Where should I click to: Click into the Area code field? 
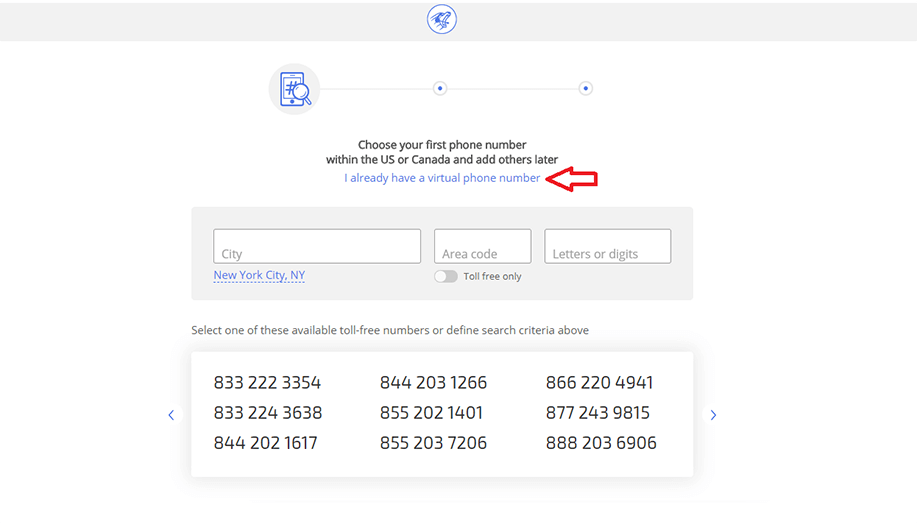pos(482,246)
